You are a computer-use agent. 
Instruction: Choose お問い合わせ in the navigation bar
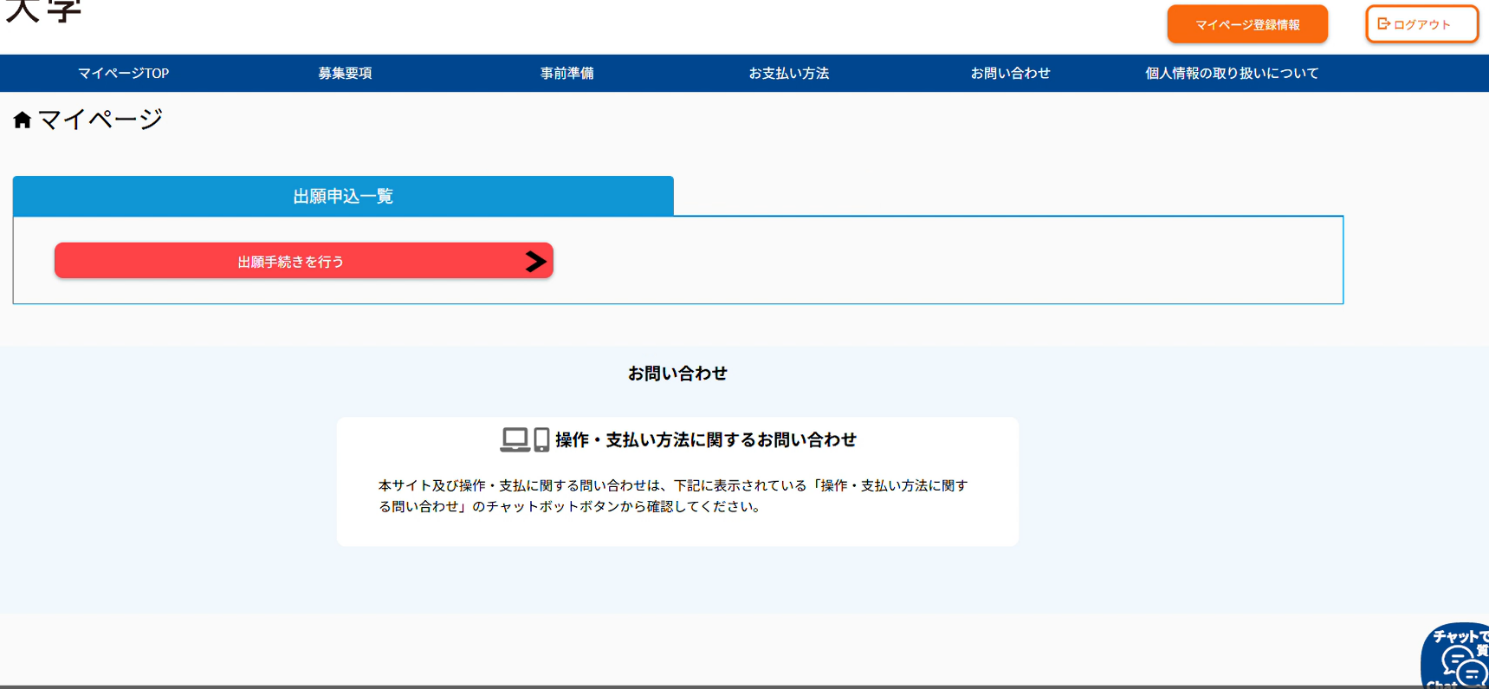tap(1010, 73)
